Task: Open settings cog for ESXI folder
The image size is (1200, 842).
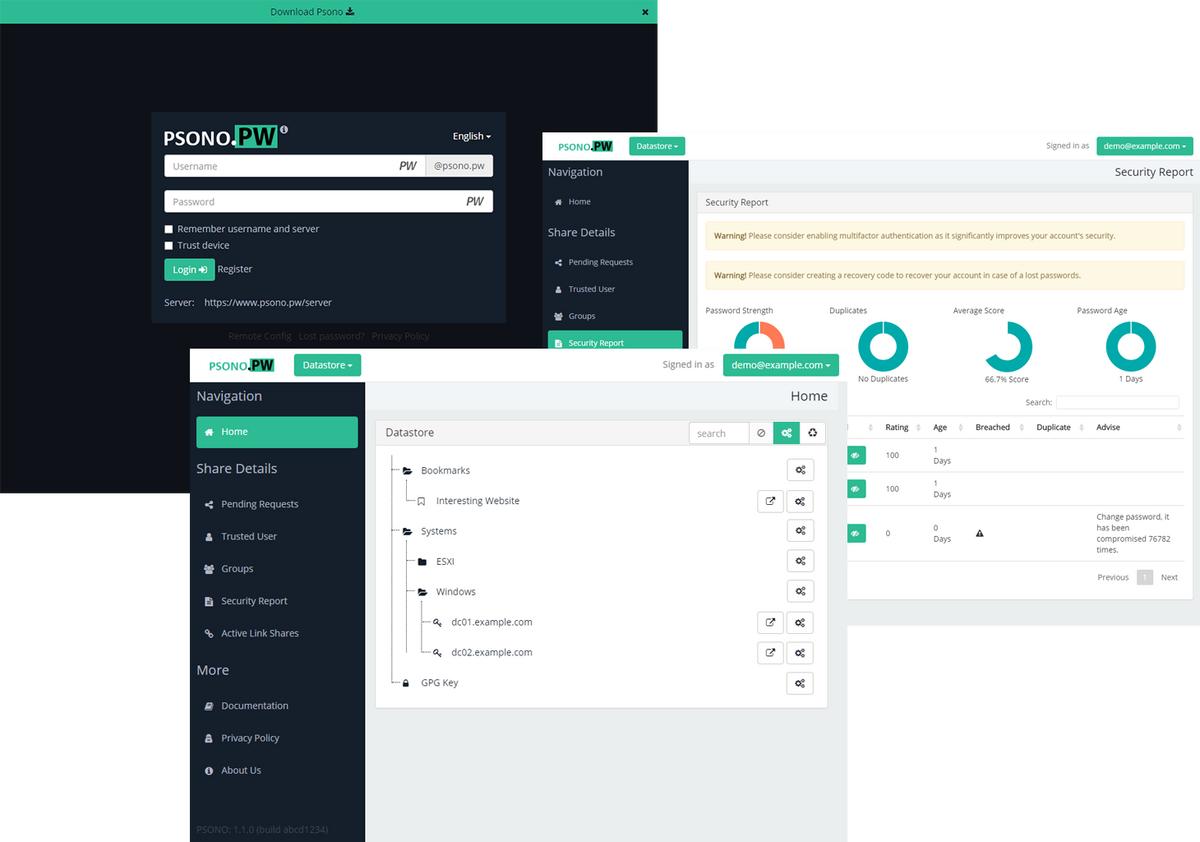Action: (800, 561)
